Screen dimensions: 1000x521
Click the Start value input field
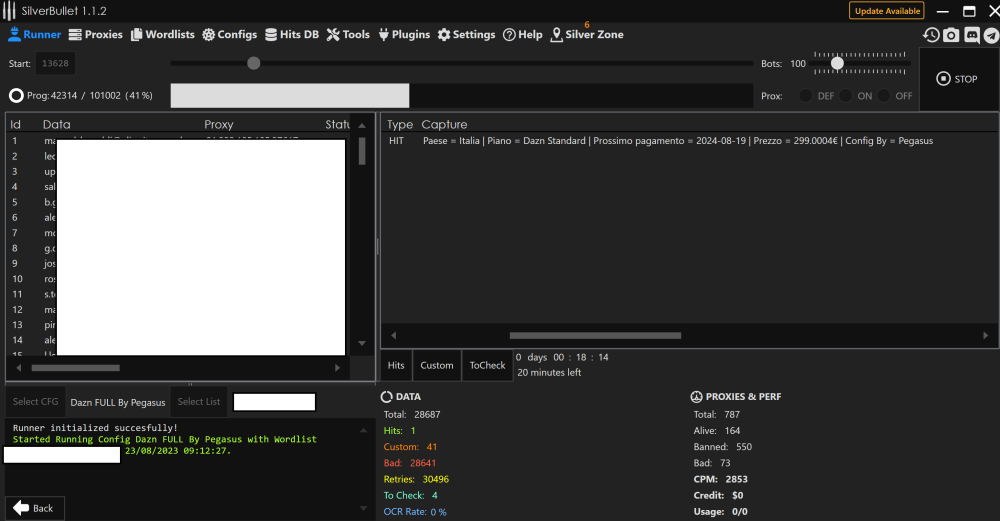pos(54,64)
